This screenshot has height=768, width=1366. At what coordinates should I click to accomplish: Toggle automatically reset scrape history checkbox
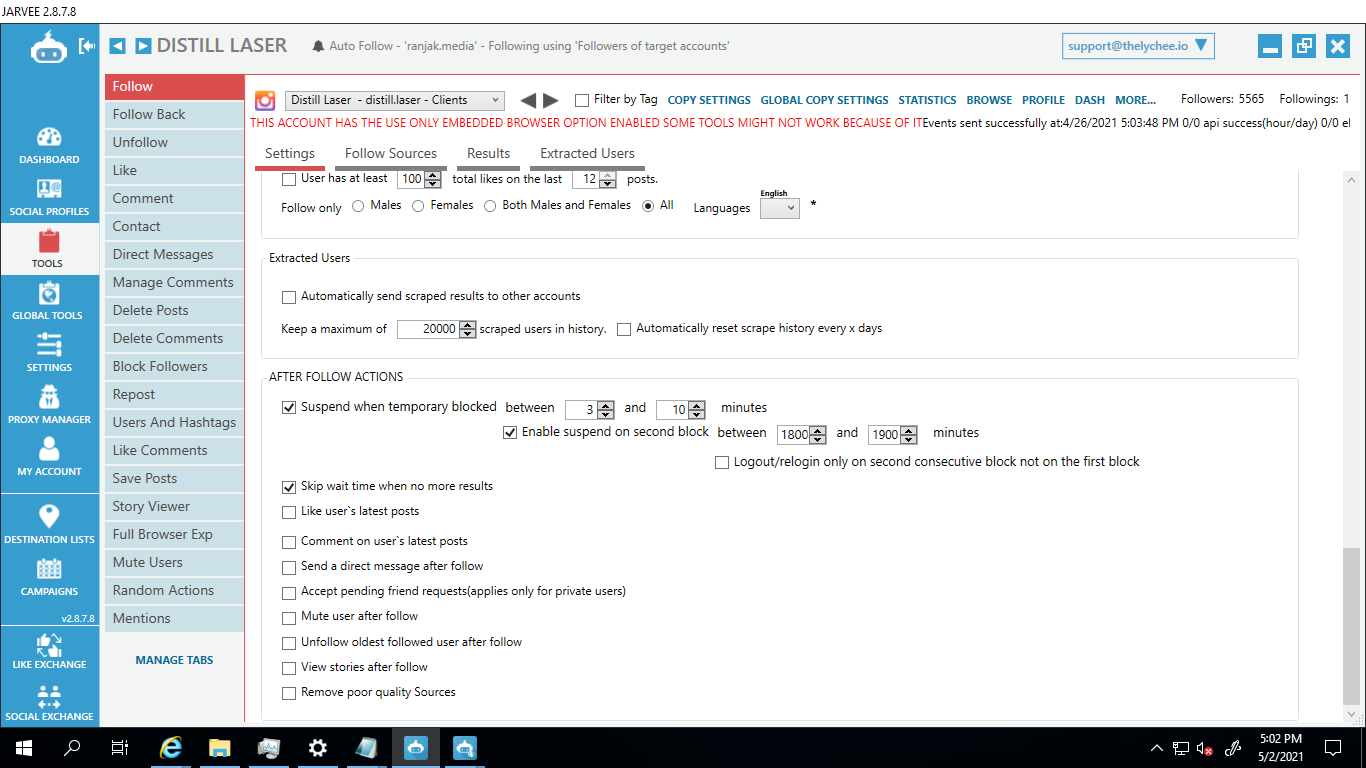(x=624, y=329)
